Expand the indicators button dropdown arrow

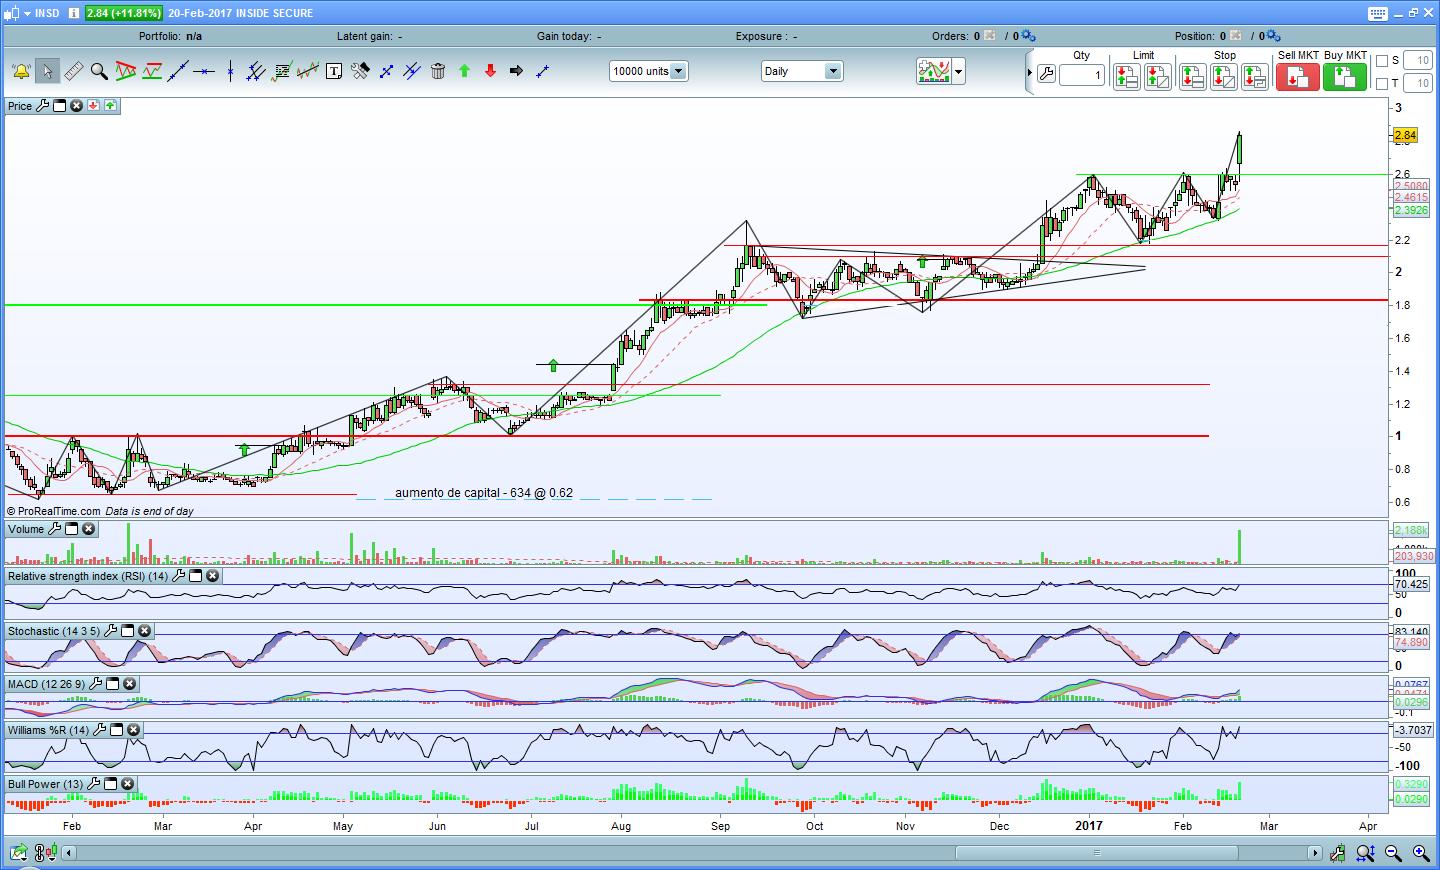pos(959,71)
